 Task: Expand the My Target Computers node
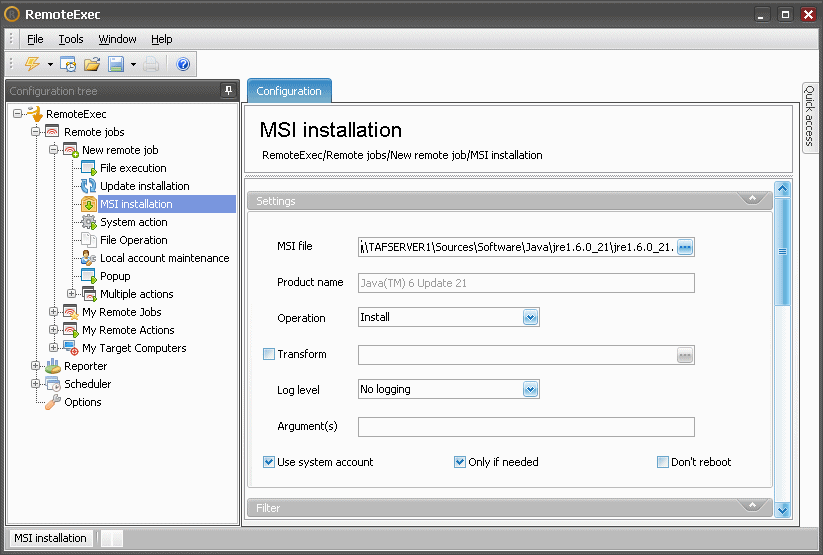[x=53, y=348]
